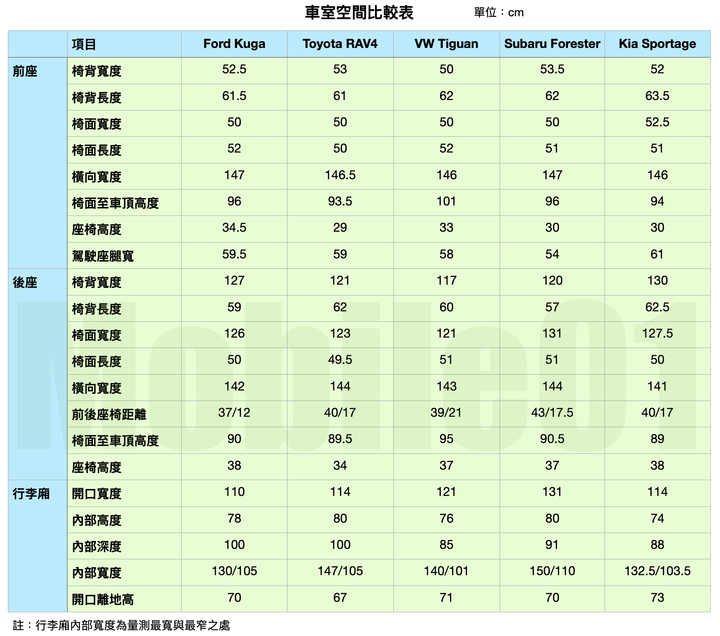This screenshot has width=720, height=636.
Task: Click Subaru Forester value 53.5
Action: (552, 69)
